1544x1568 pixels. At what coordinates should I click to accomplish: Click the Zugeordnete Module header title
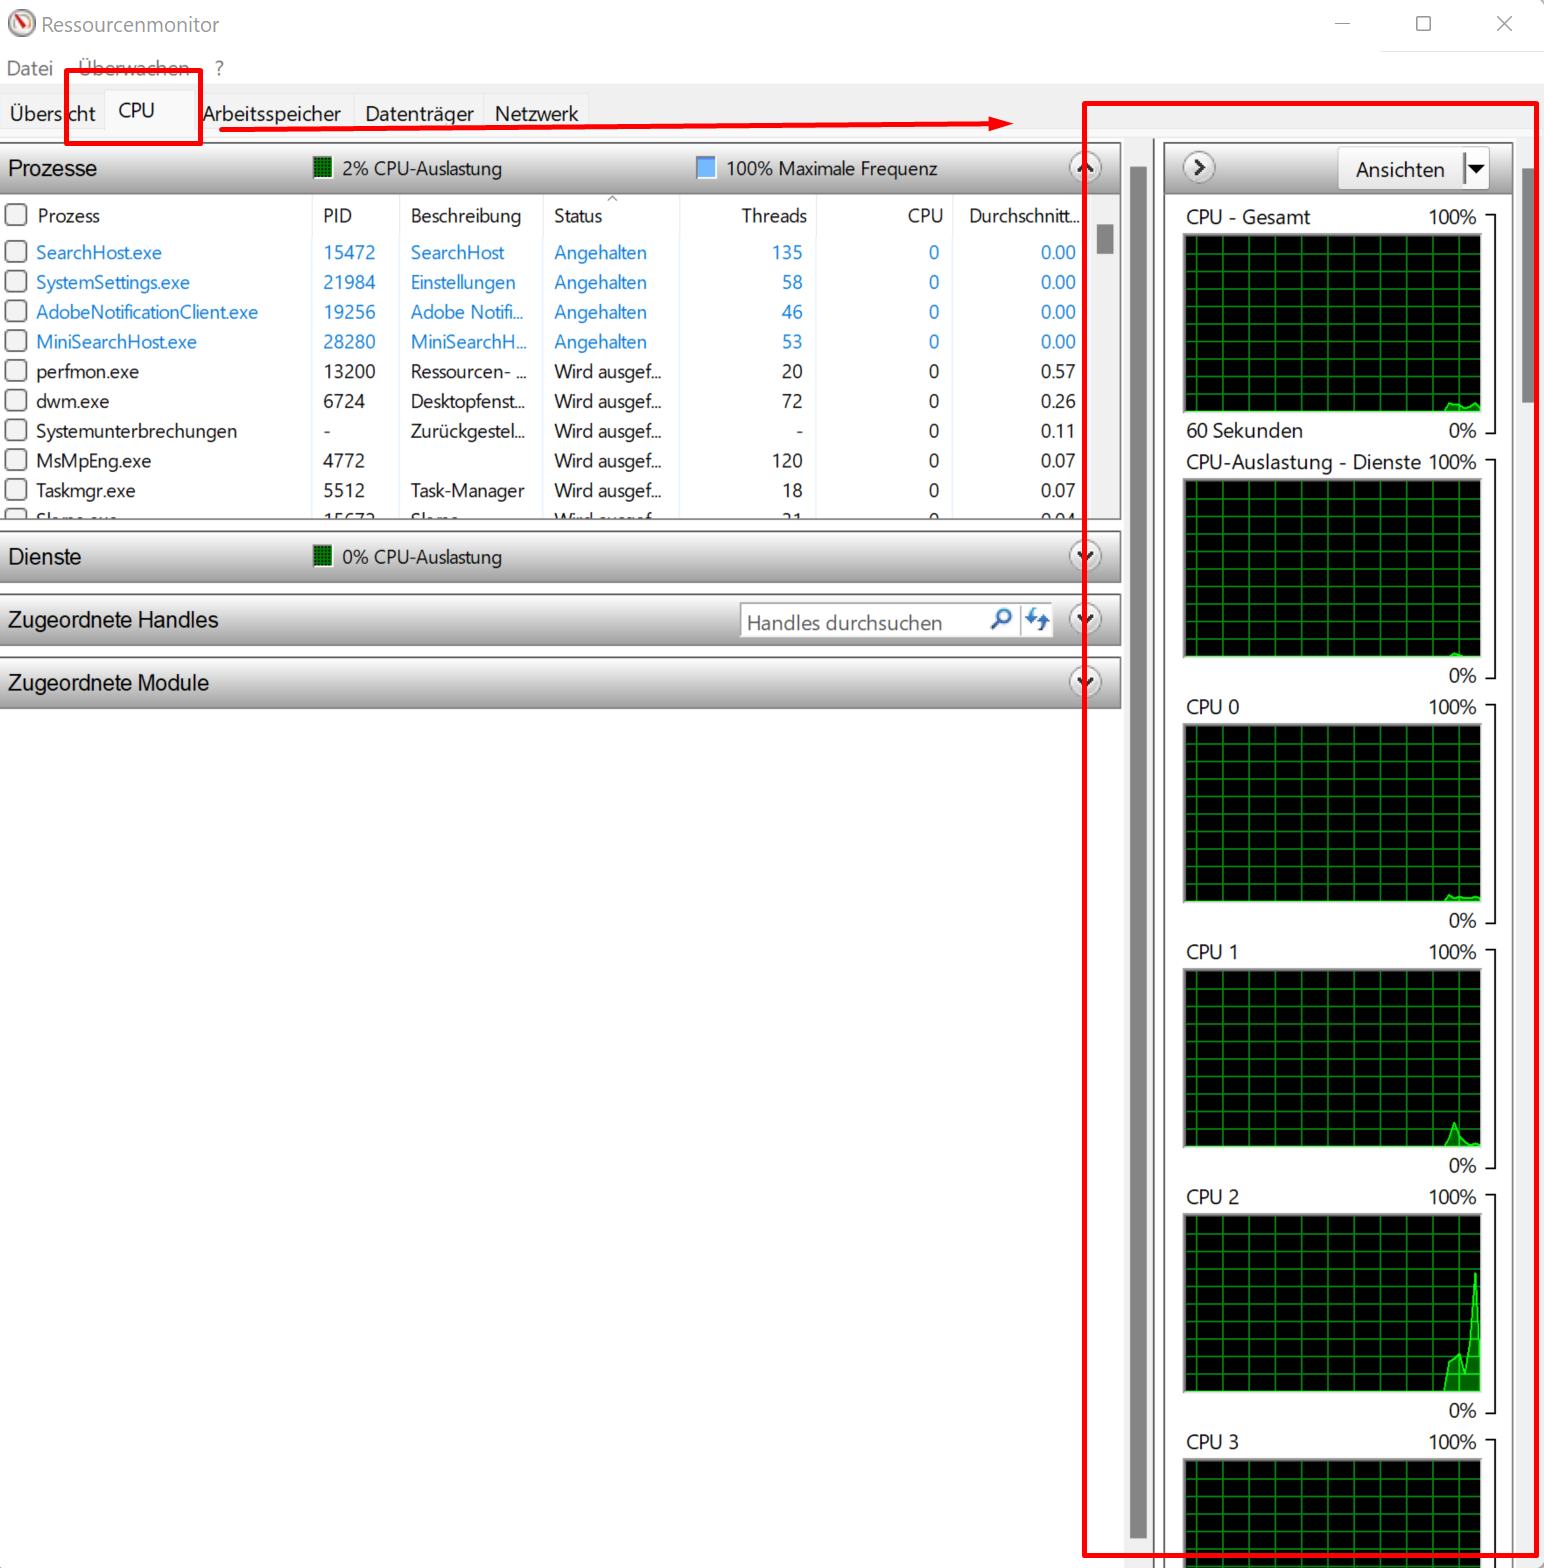click(x=108, y=682)
